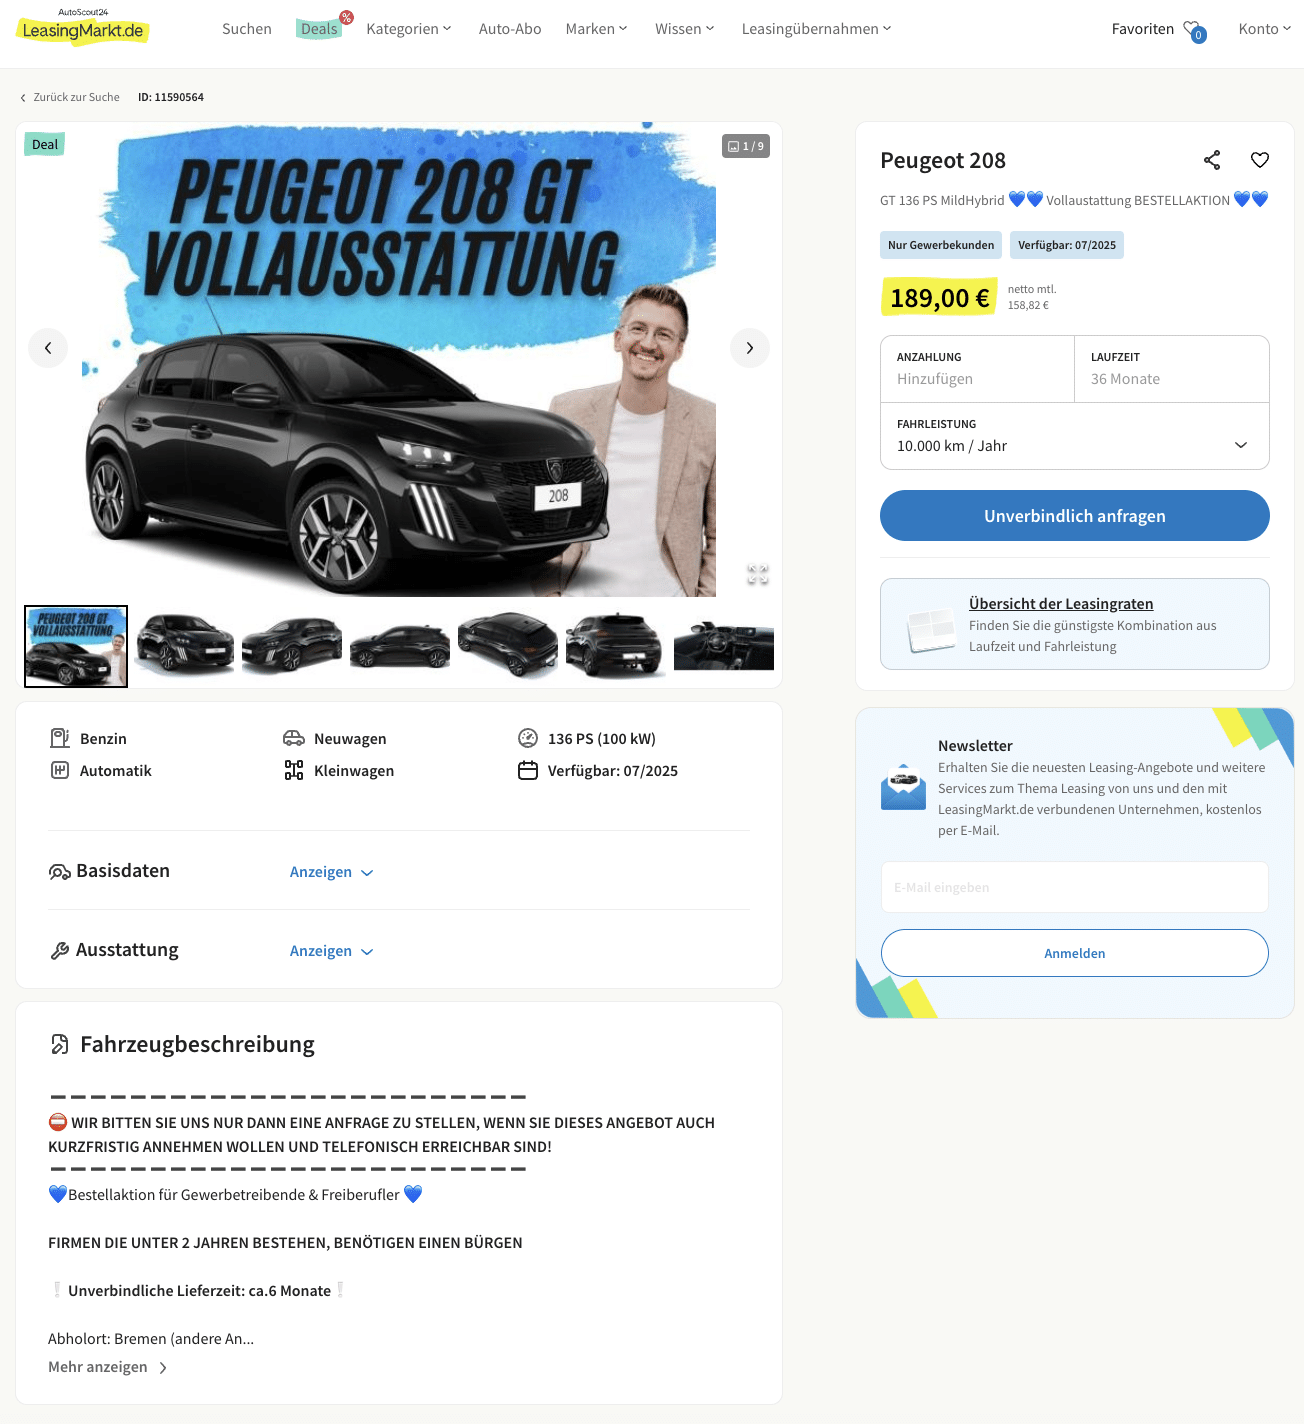Open the Fahrleistung 10.000 km dropdown
Screen dimensions: 1304x1424
coord(1075,436)
